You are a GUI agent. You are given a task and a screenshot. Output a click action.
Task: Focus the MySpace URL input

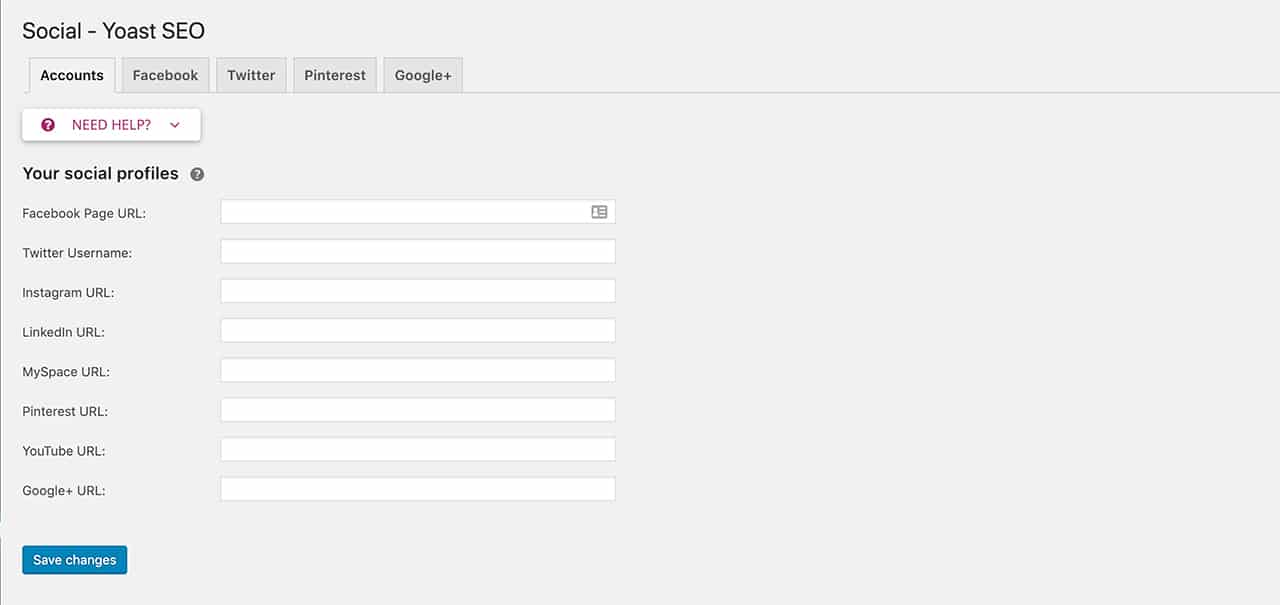(x=418, y=370)
